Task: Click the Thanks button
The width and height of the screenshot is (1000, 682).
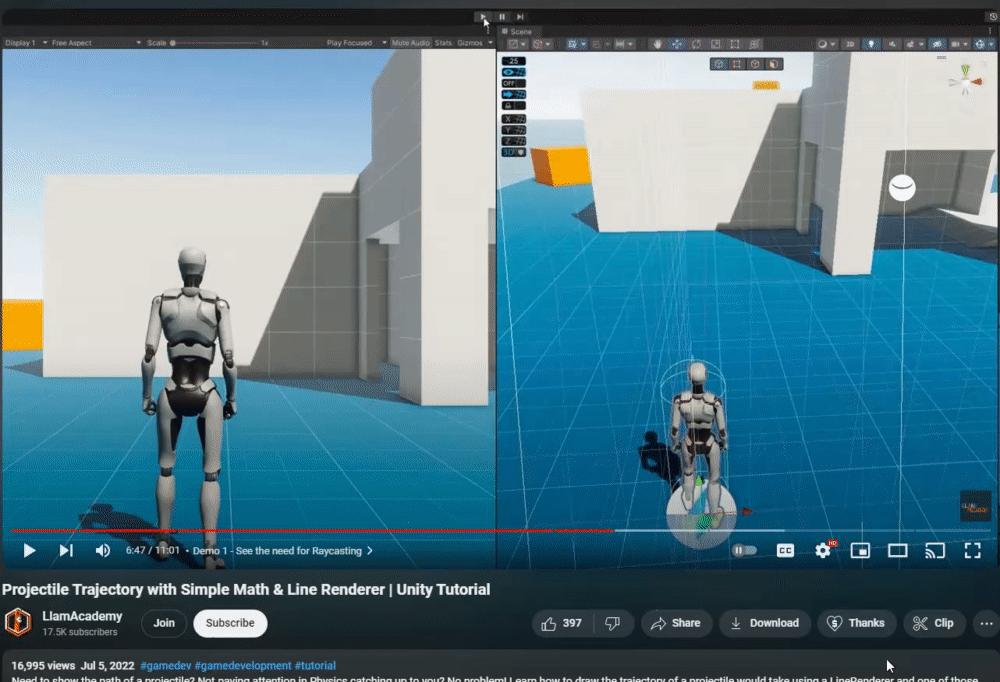Action: tap(857, 623)
